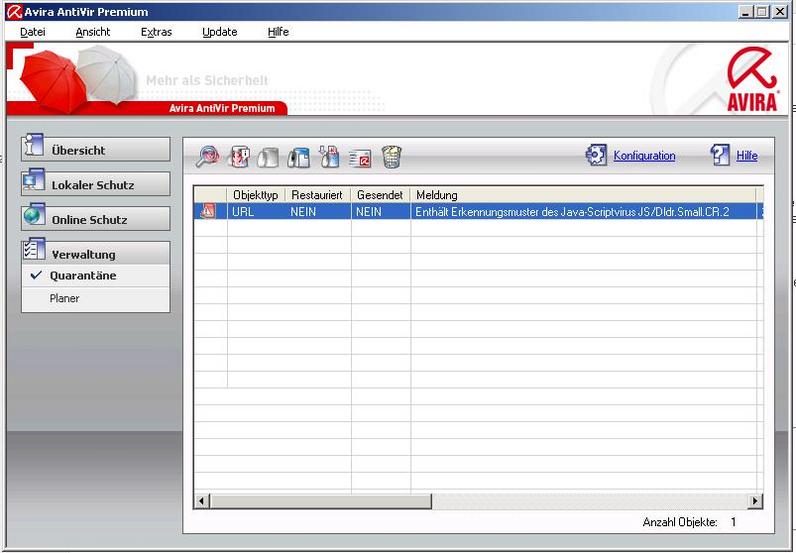Open the Konfiguration link
Screen dimensions: 796x553
point(644,156)
